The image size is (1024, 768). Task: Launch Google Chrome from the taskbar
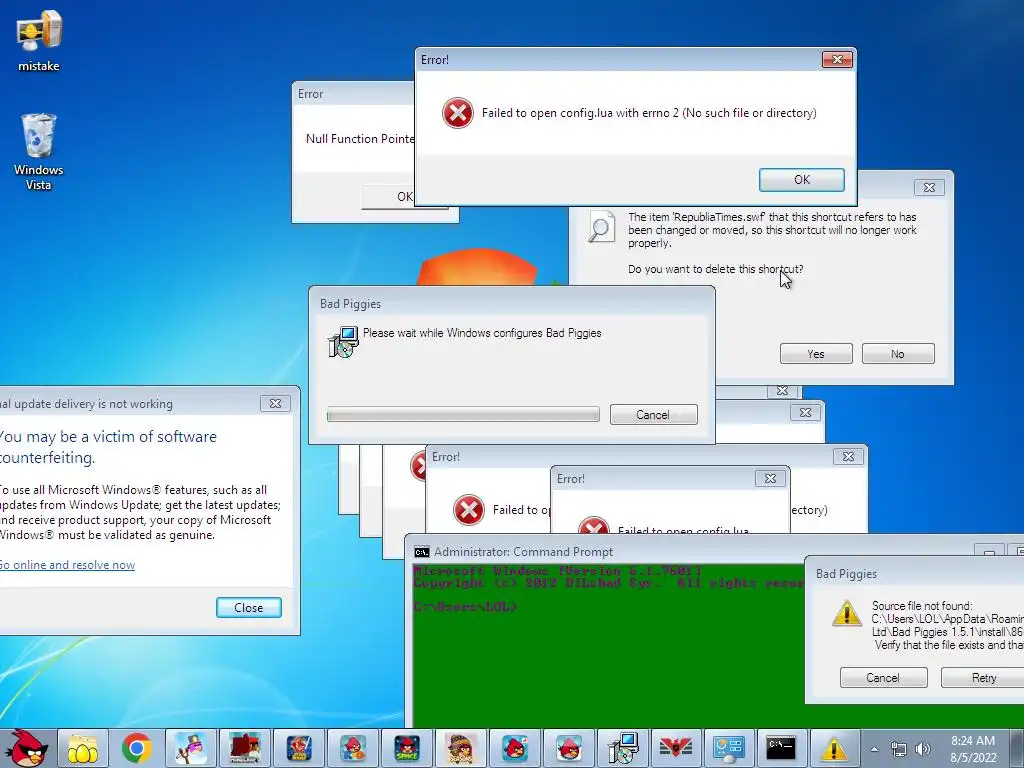tap(136, 748)
